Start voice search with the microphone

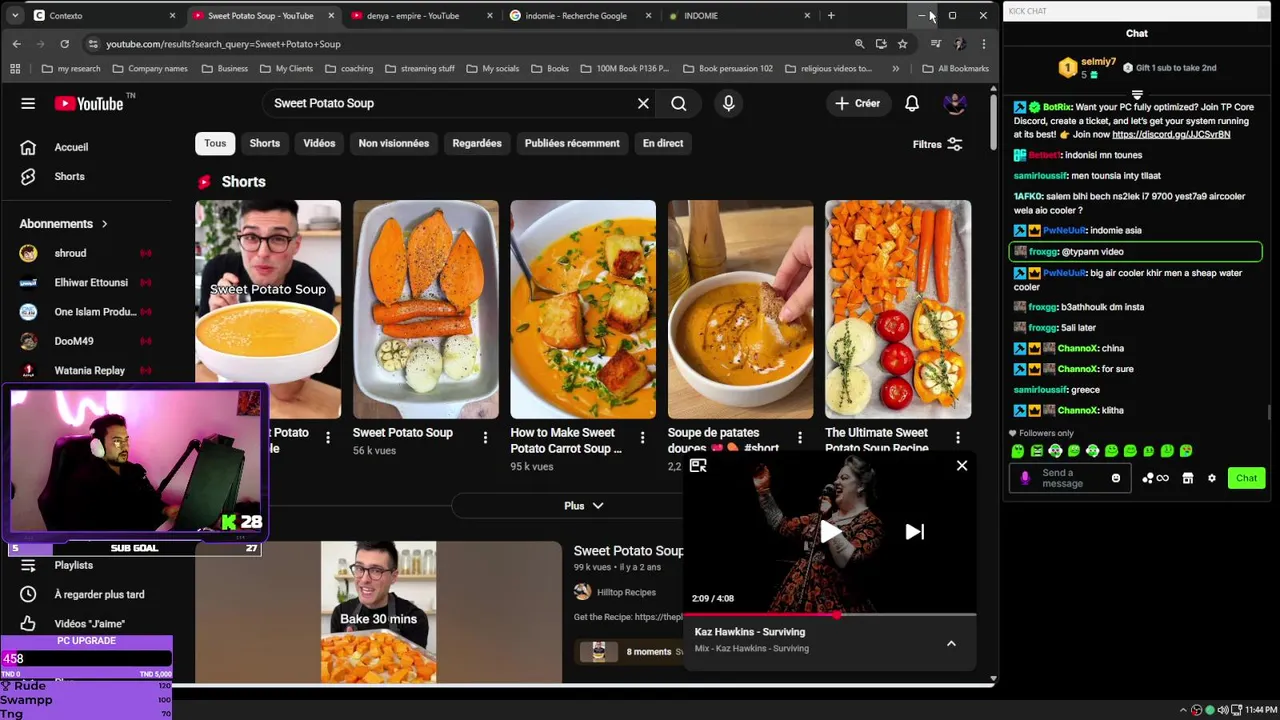728,103
